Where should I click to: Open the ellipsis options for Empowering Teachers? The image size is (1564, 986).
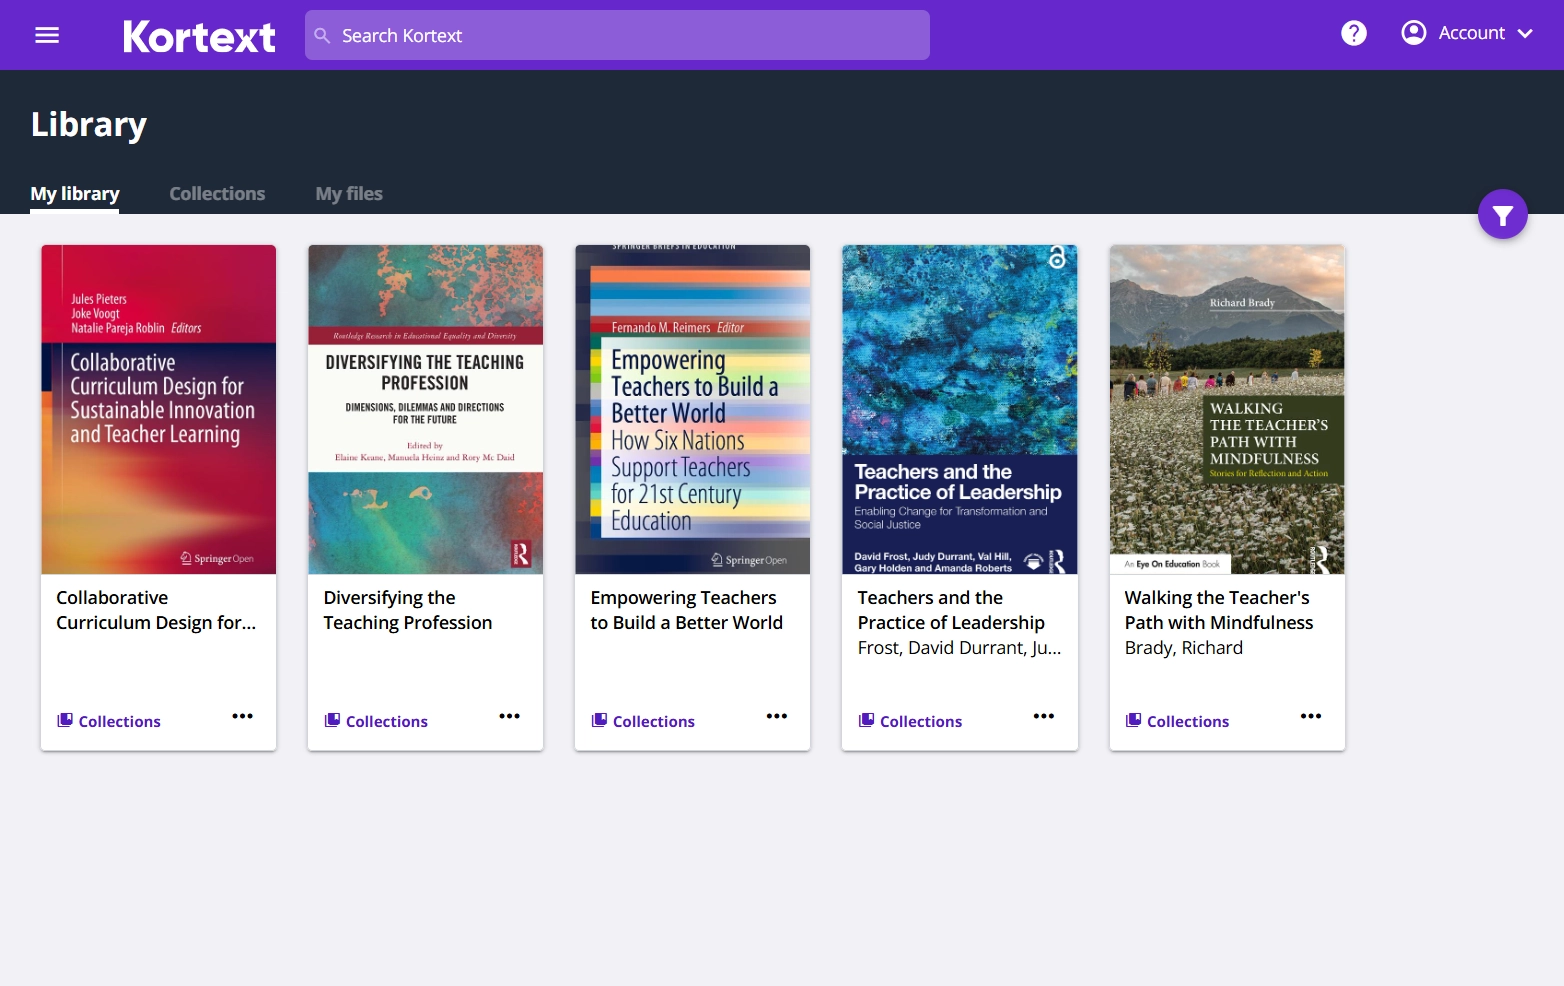tap(777, 716)
